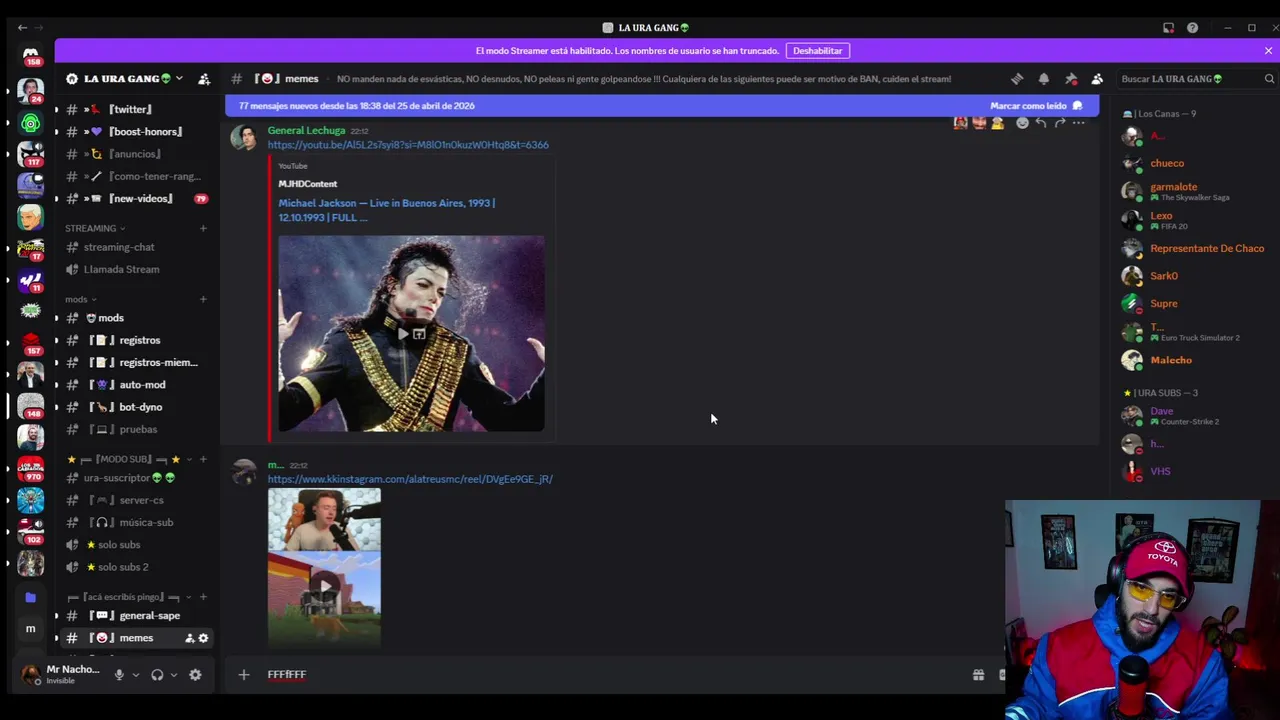This screenshot has width=1280, height=720.
Task: Disable Streamer mode with Deshabilitar
Action: (x=818, y=50)
